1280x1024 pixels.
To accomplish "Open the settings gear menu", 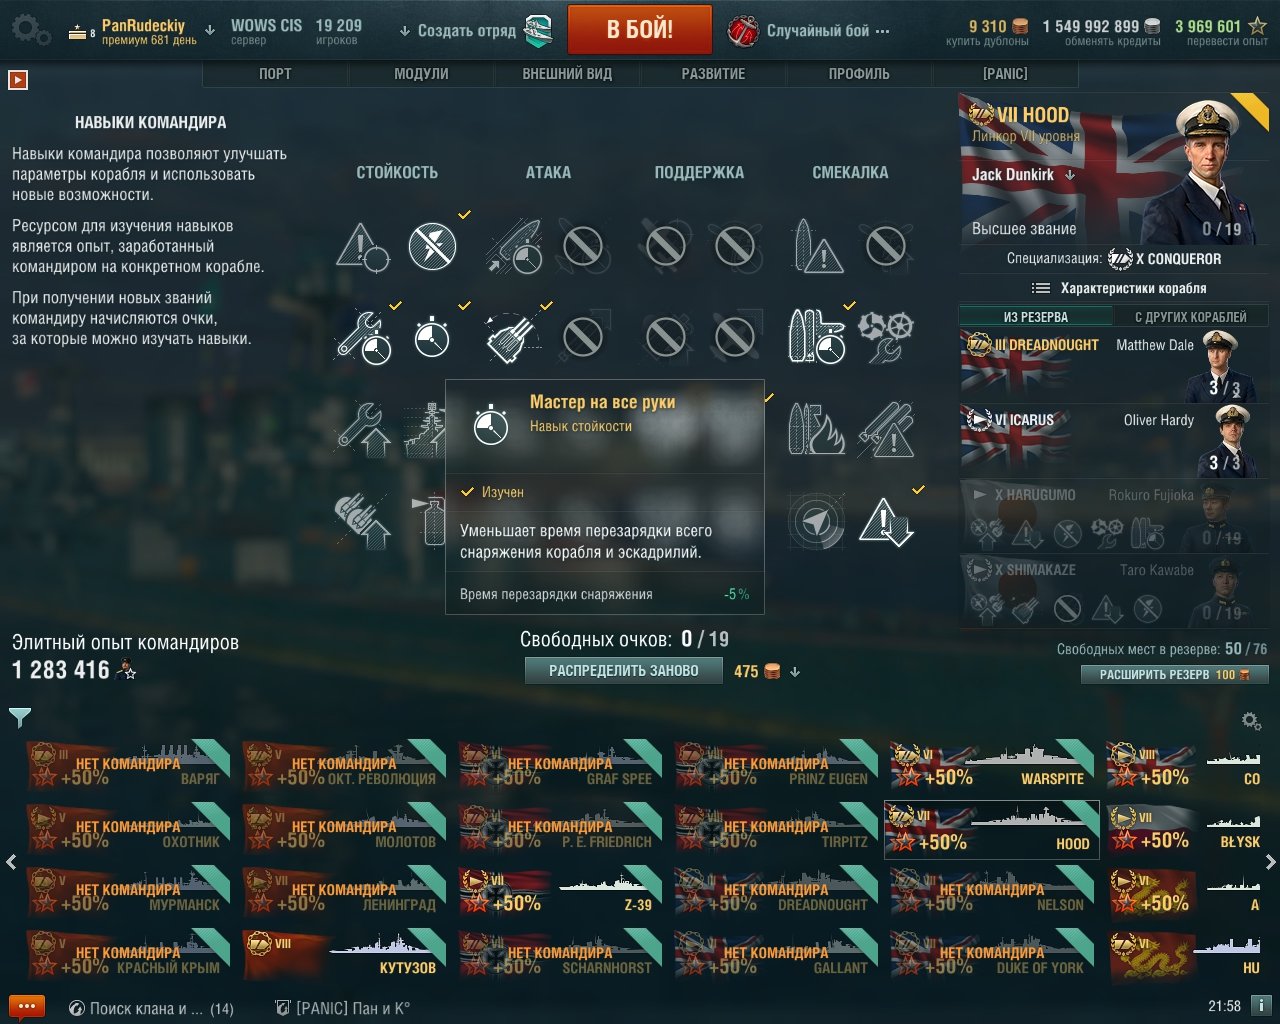I will 30,30.
